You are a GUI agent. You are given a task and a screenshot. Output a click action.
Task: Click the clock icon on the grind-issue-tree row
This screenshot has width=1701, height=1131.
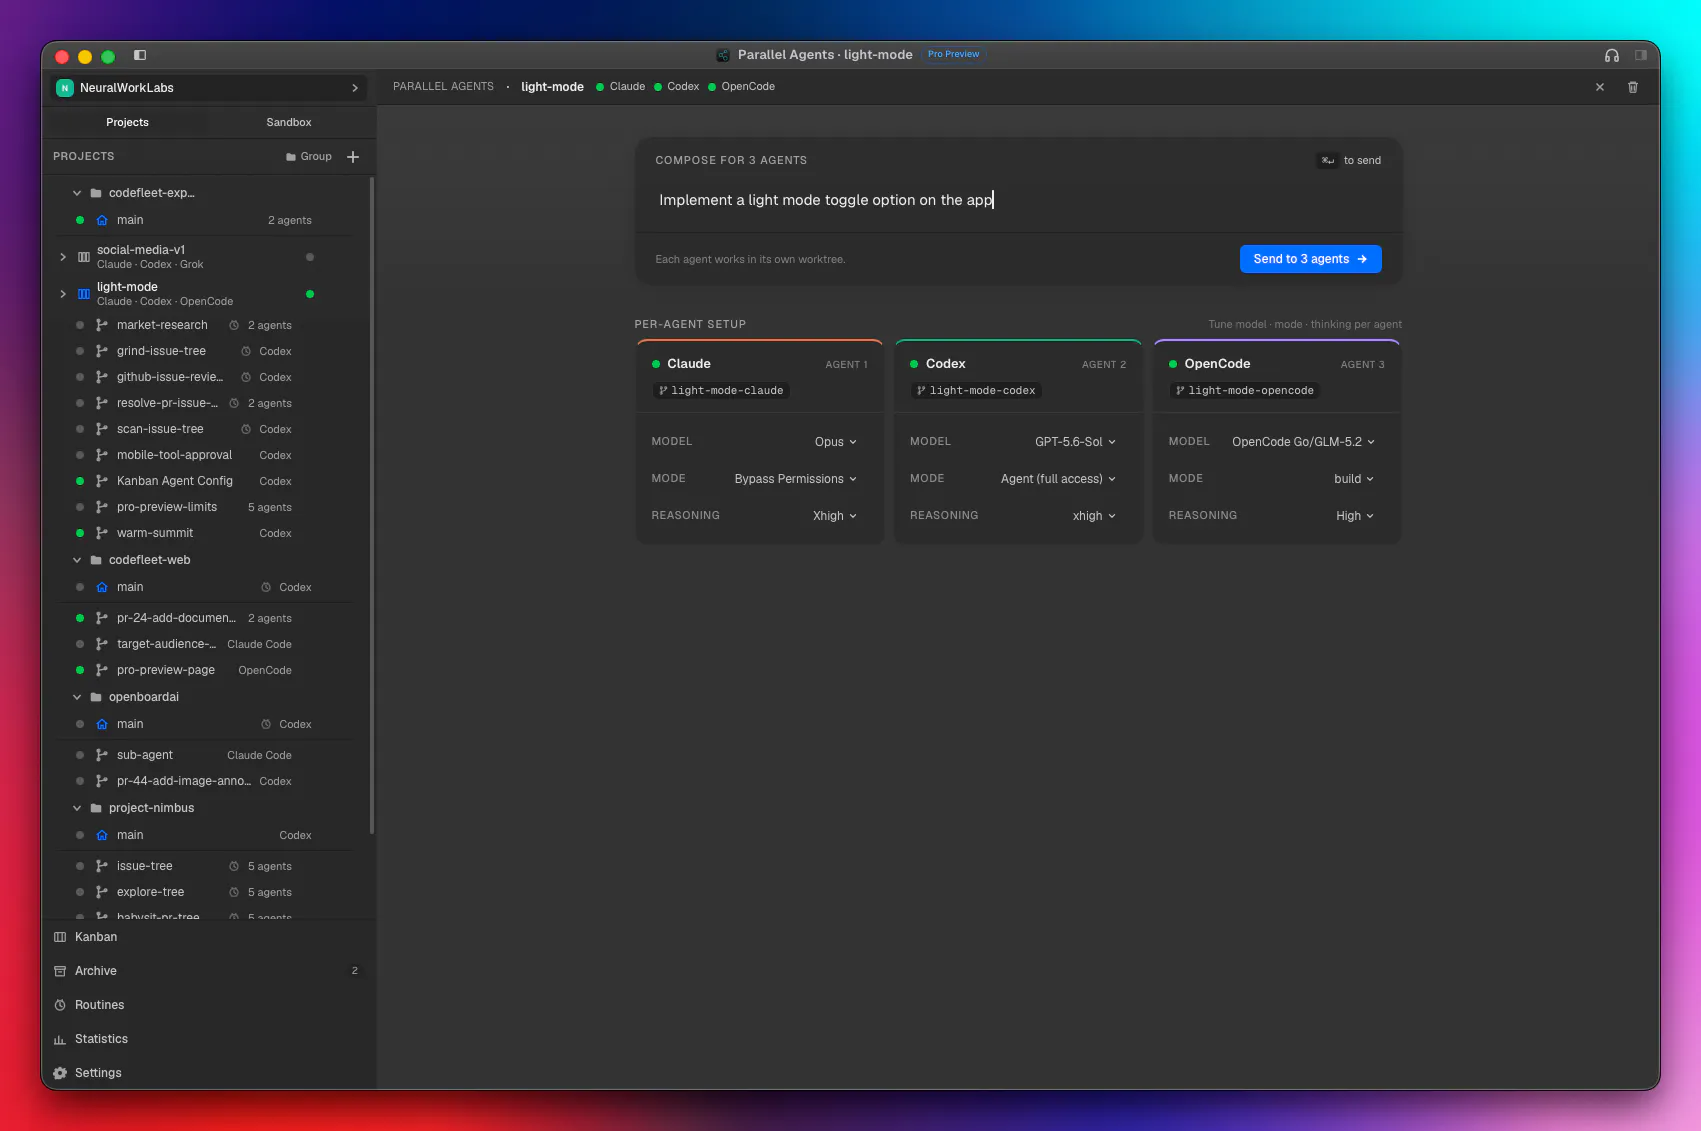246,351
